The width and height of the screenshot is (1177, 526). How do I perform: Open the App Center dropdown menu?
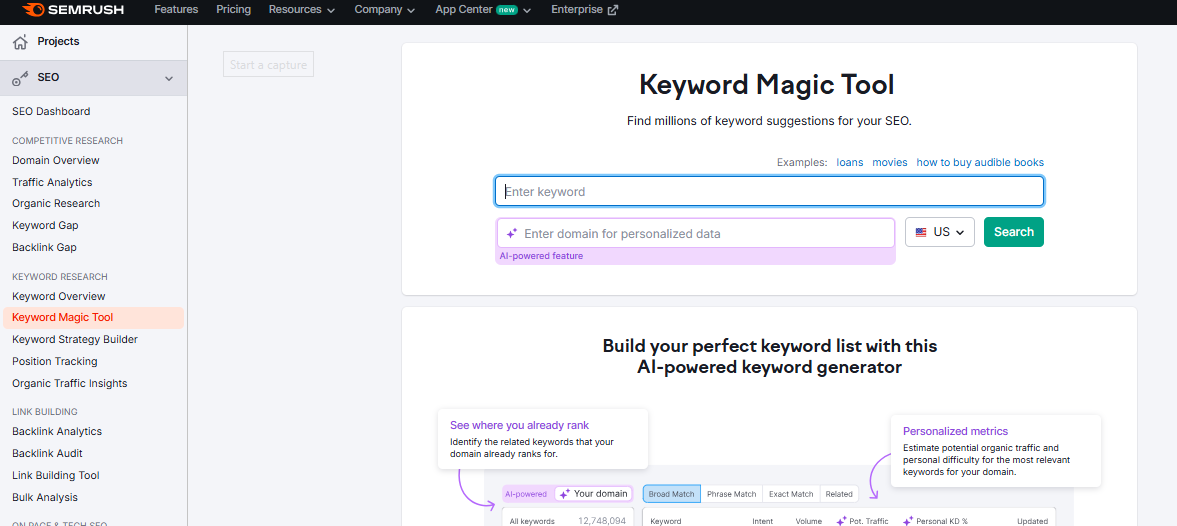pos(483,10)
